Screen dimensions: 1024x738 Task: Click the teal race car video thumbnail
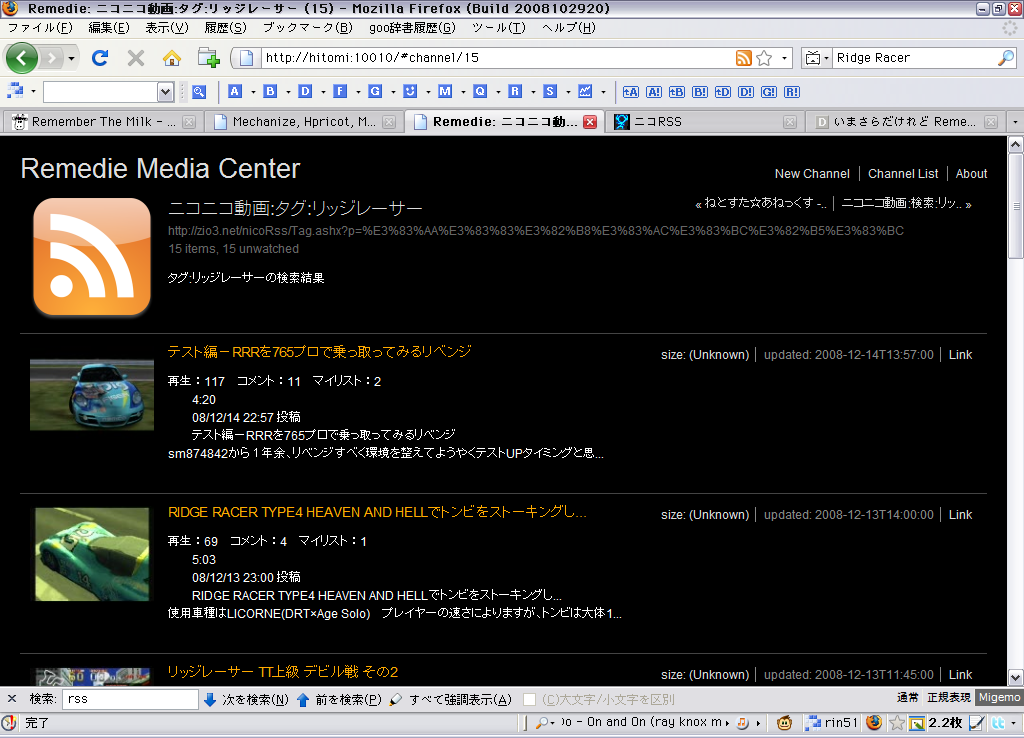(92, 554)
